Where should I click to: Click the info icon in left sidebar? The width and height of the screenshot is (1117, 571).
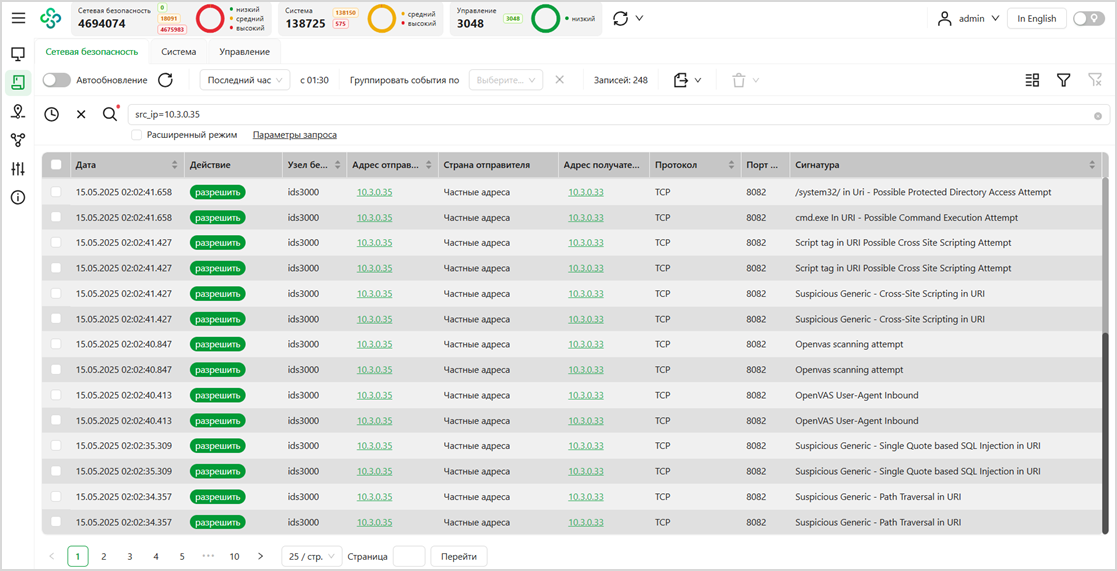point(18,198)
